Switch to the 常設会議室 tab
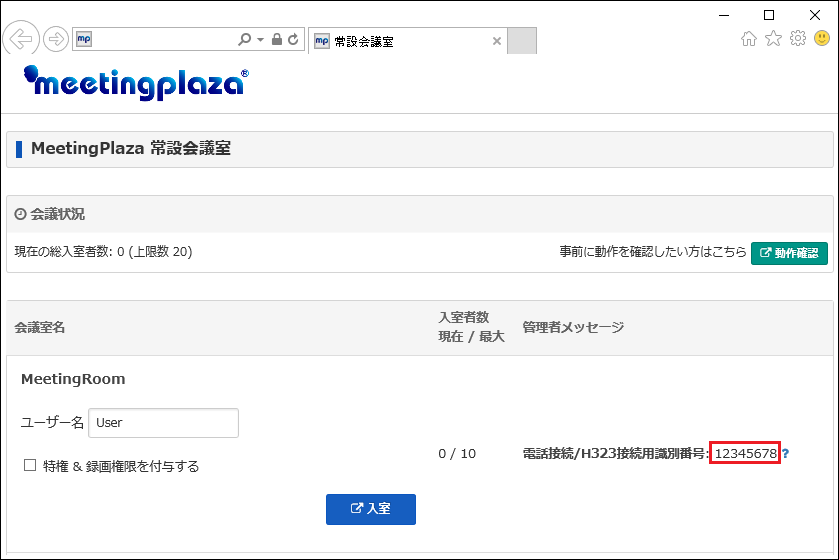 coord(407,41)
